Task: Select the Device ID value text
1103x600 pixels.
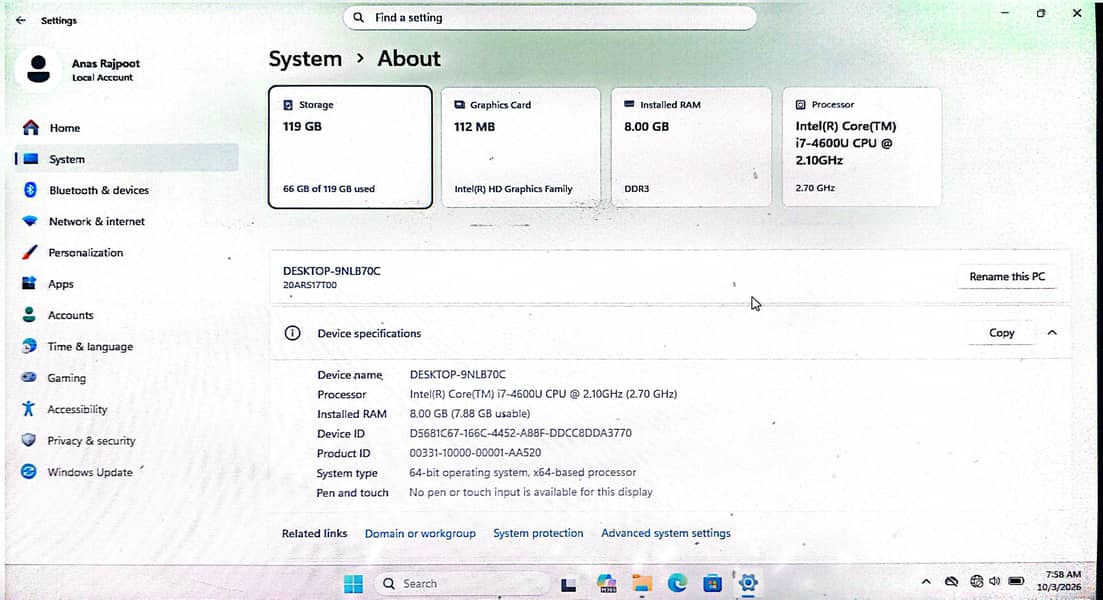Action: pyautogui.click(x=521, y=433)
